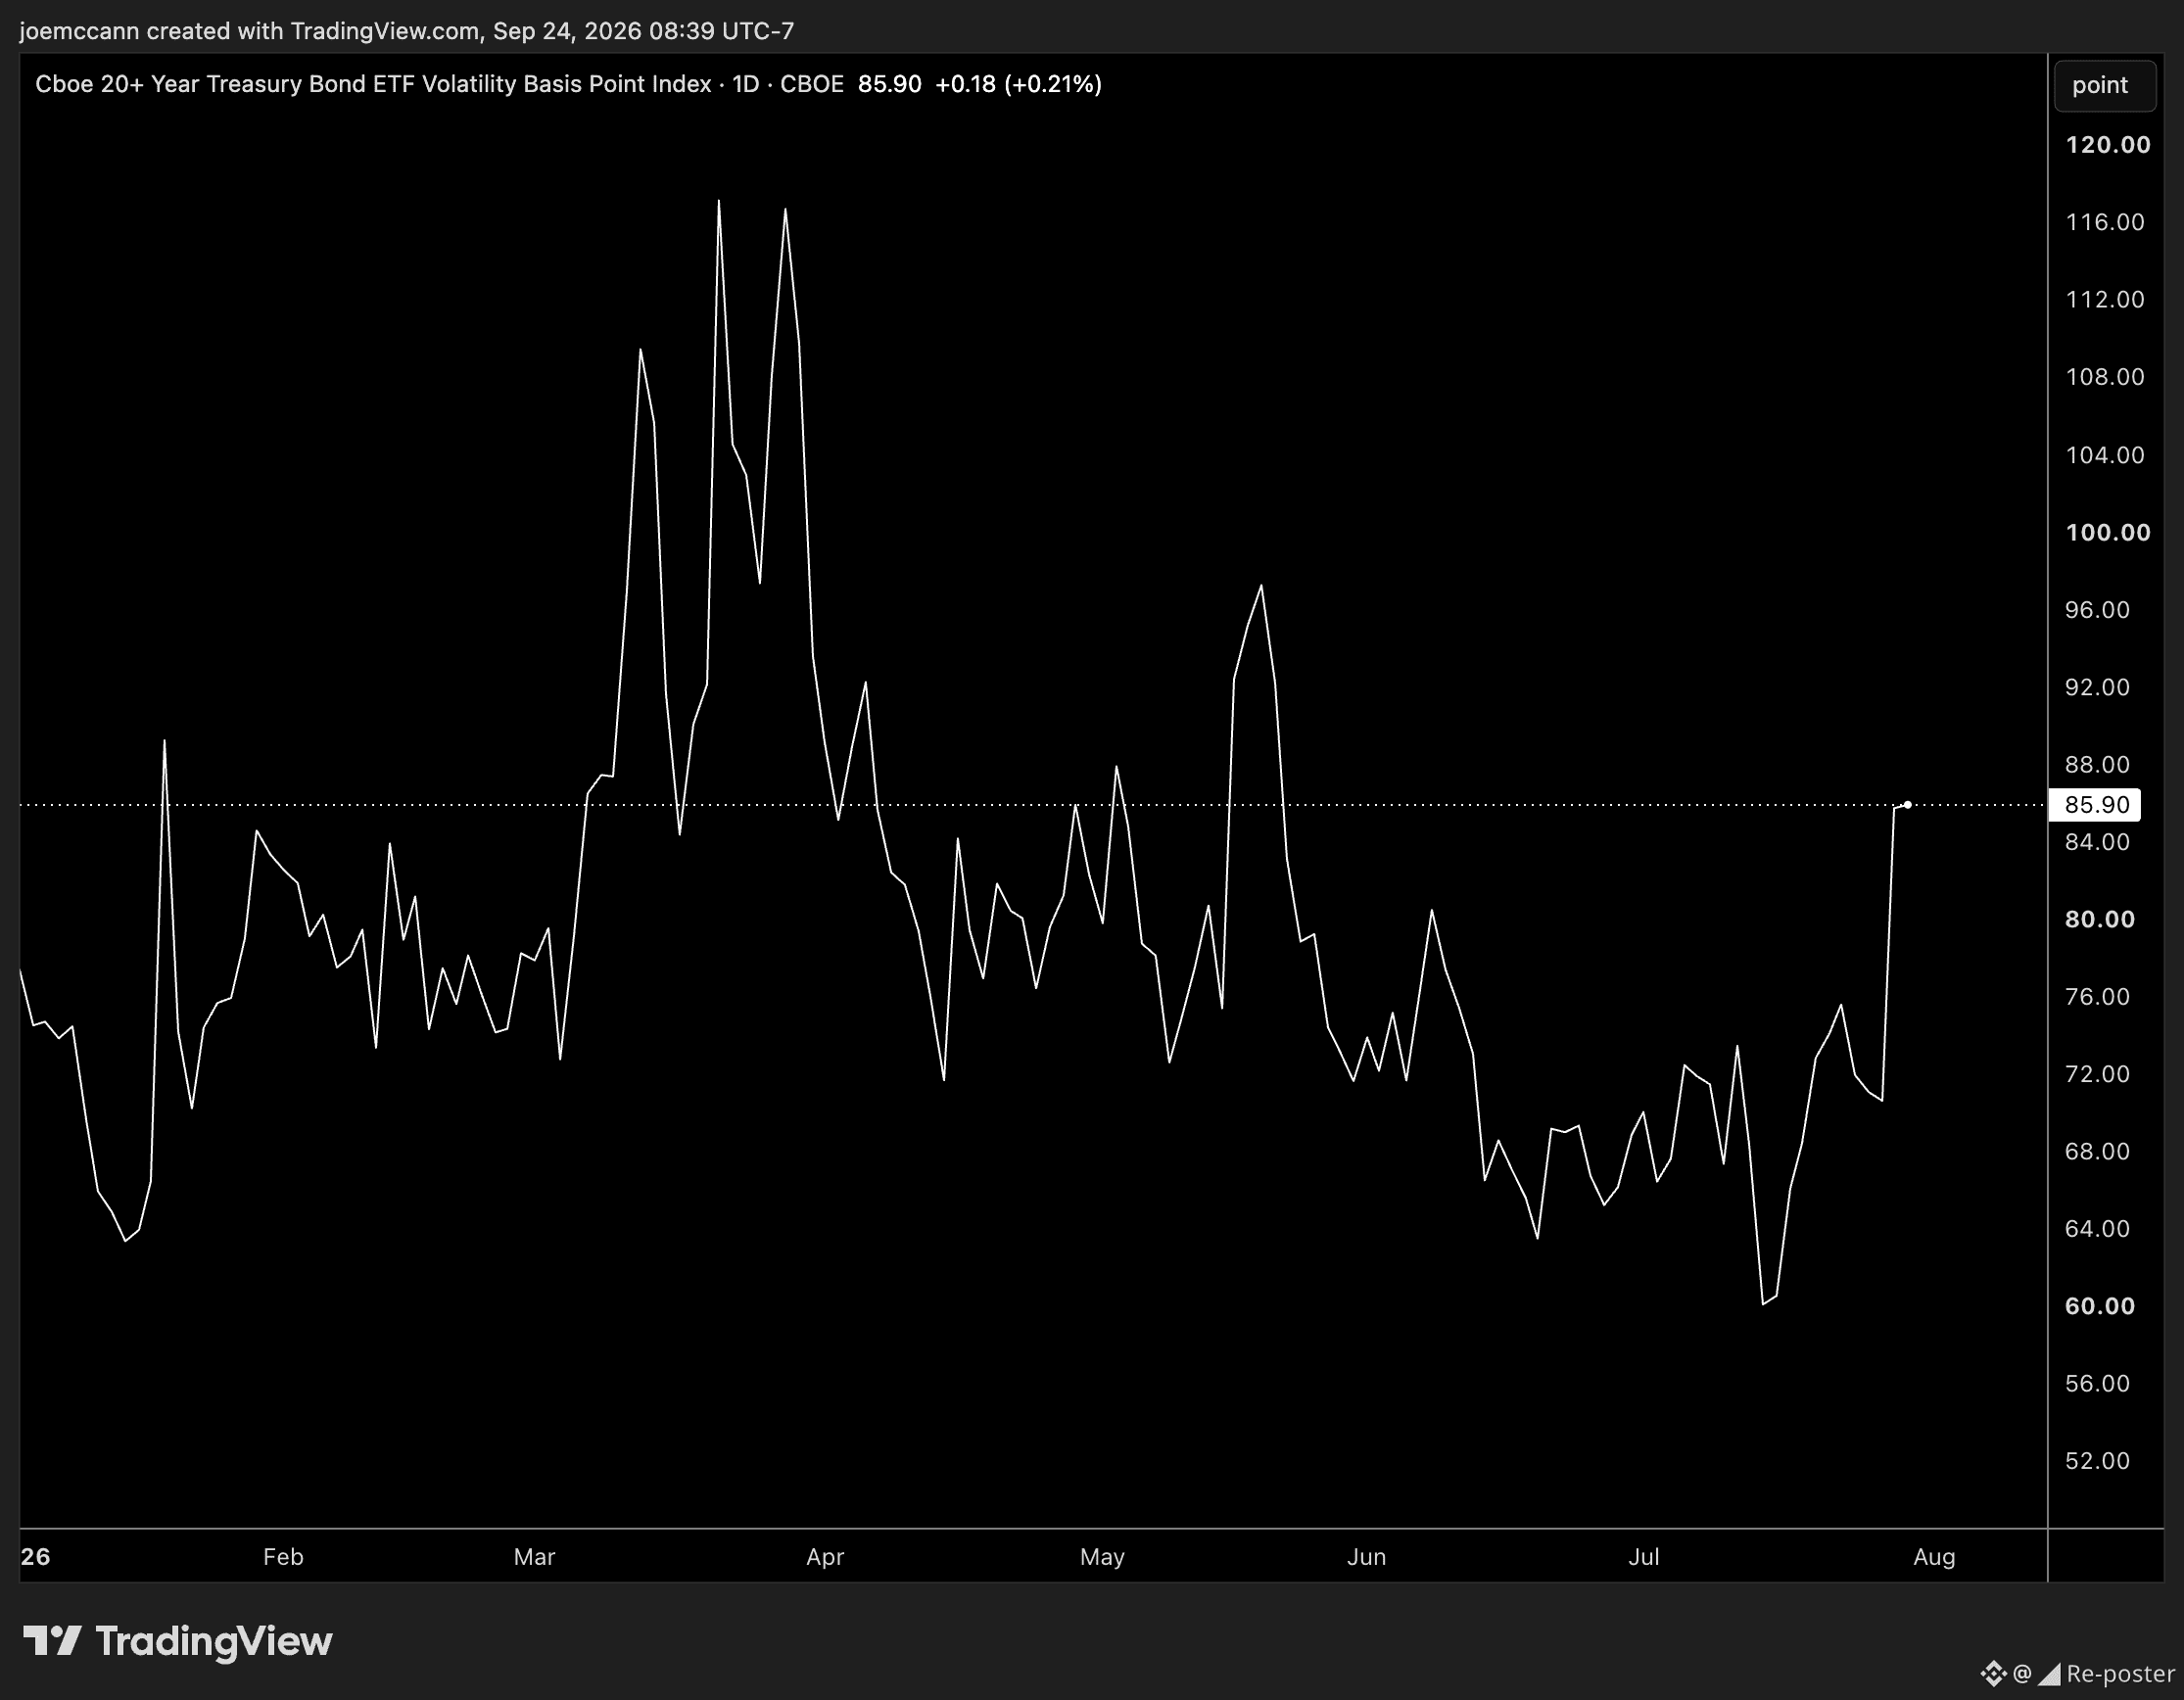Click the triangle icon beside Re-poster
Viewport: 2184px width, 1700px height.
[2049, 1674]
